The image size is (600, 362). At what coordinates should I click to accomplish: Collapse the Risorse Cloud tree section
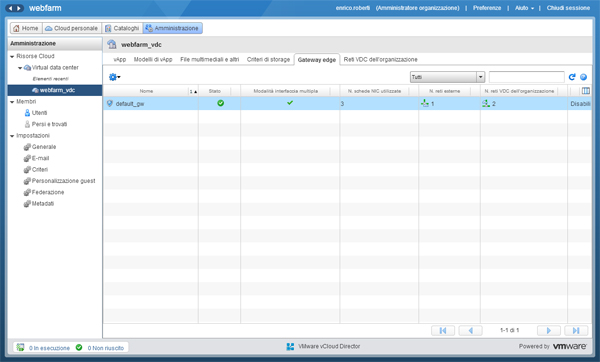(12, 56)
